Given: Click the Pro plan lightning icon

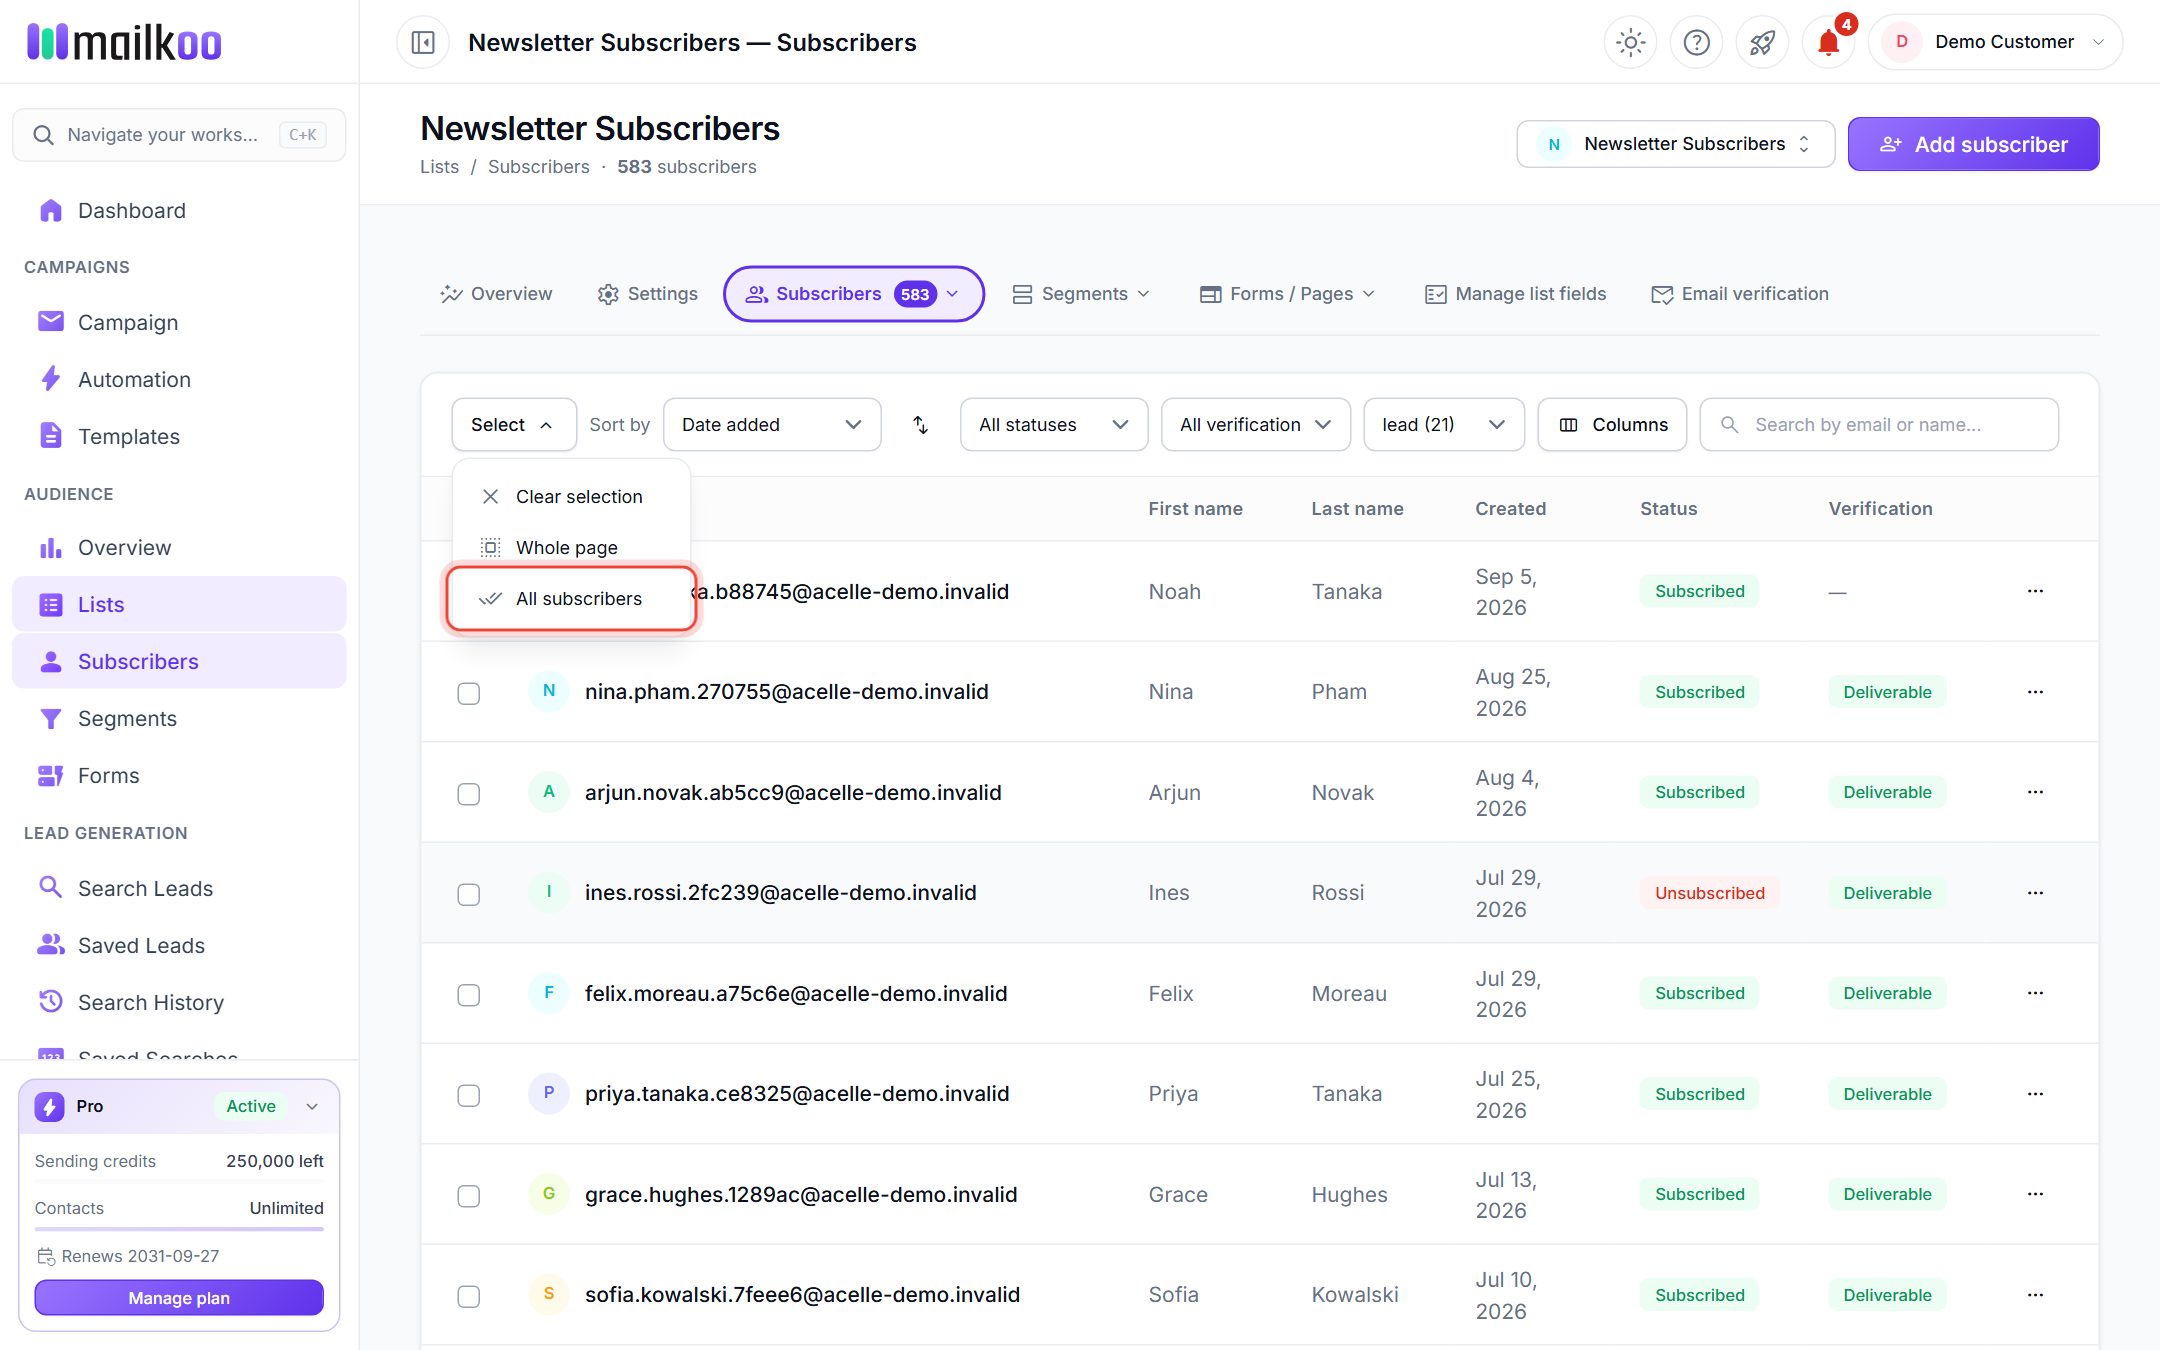Looking at the screenshot, I should (50, 1106).
